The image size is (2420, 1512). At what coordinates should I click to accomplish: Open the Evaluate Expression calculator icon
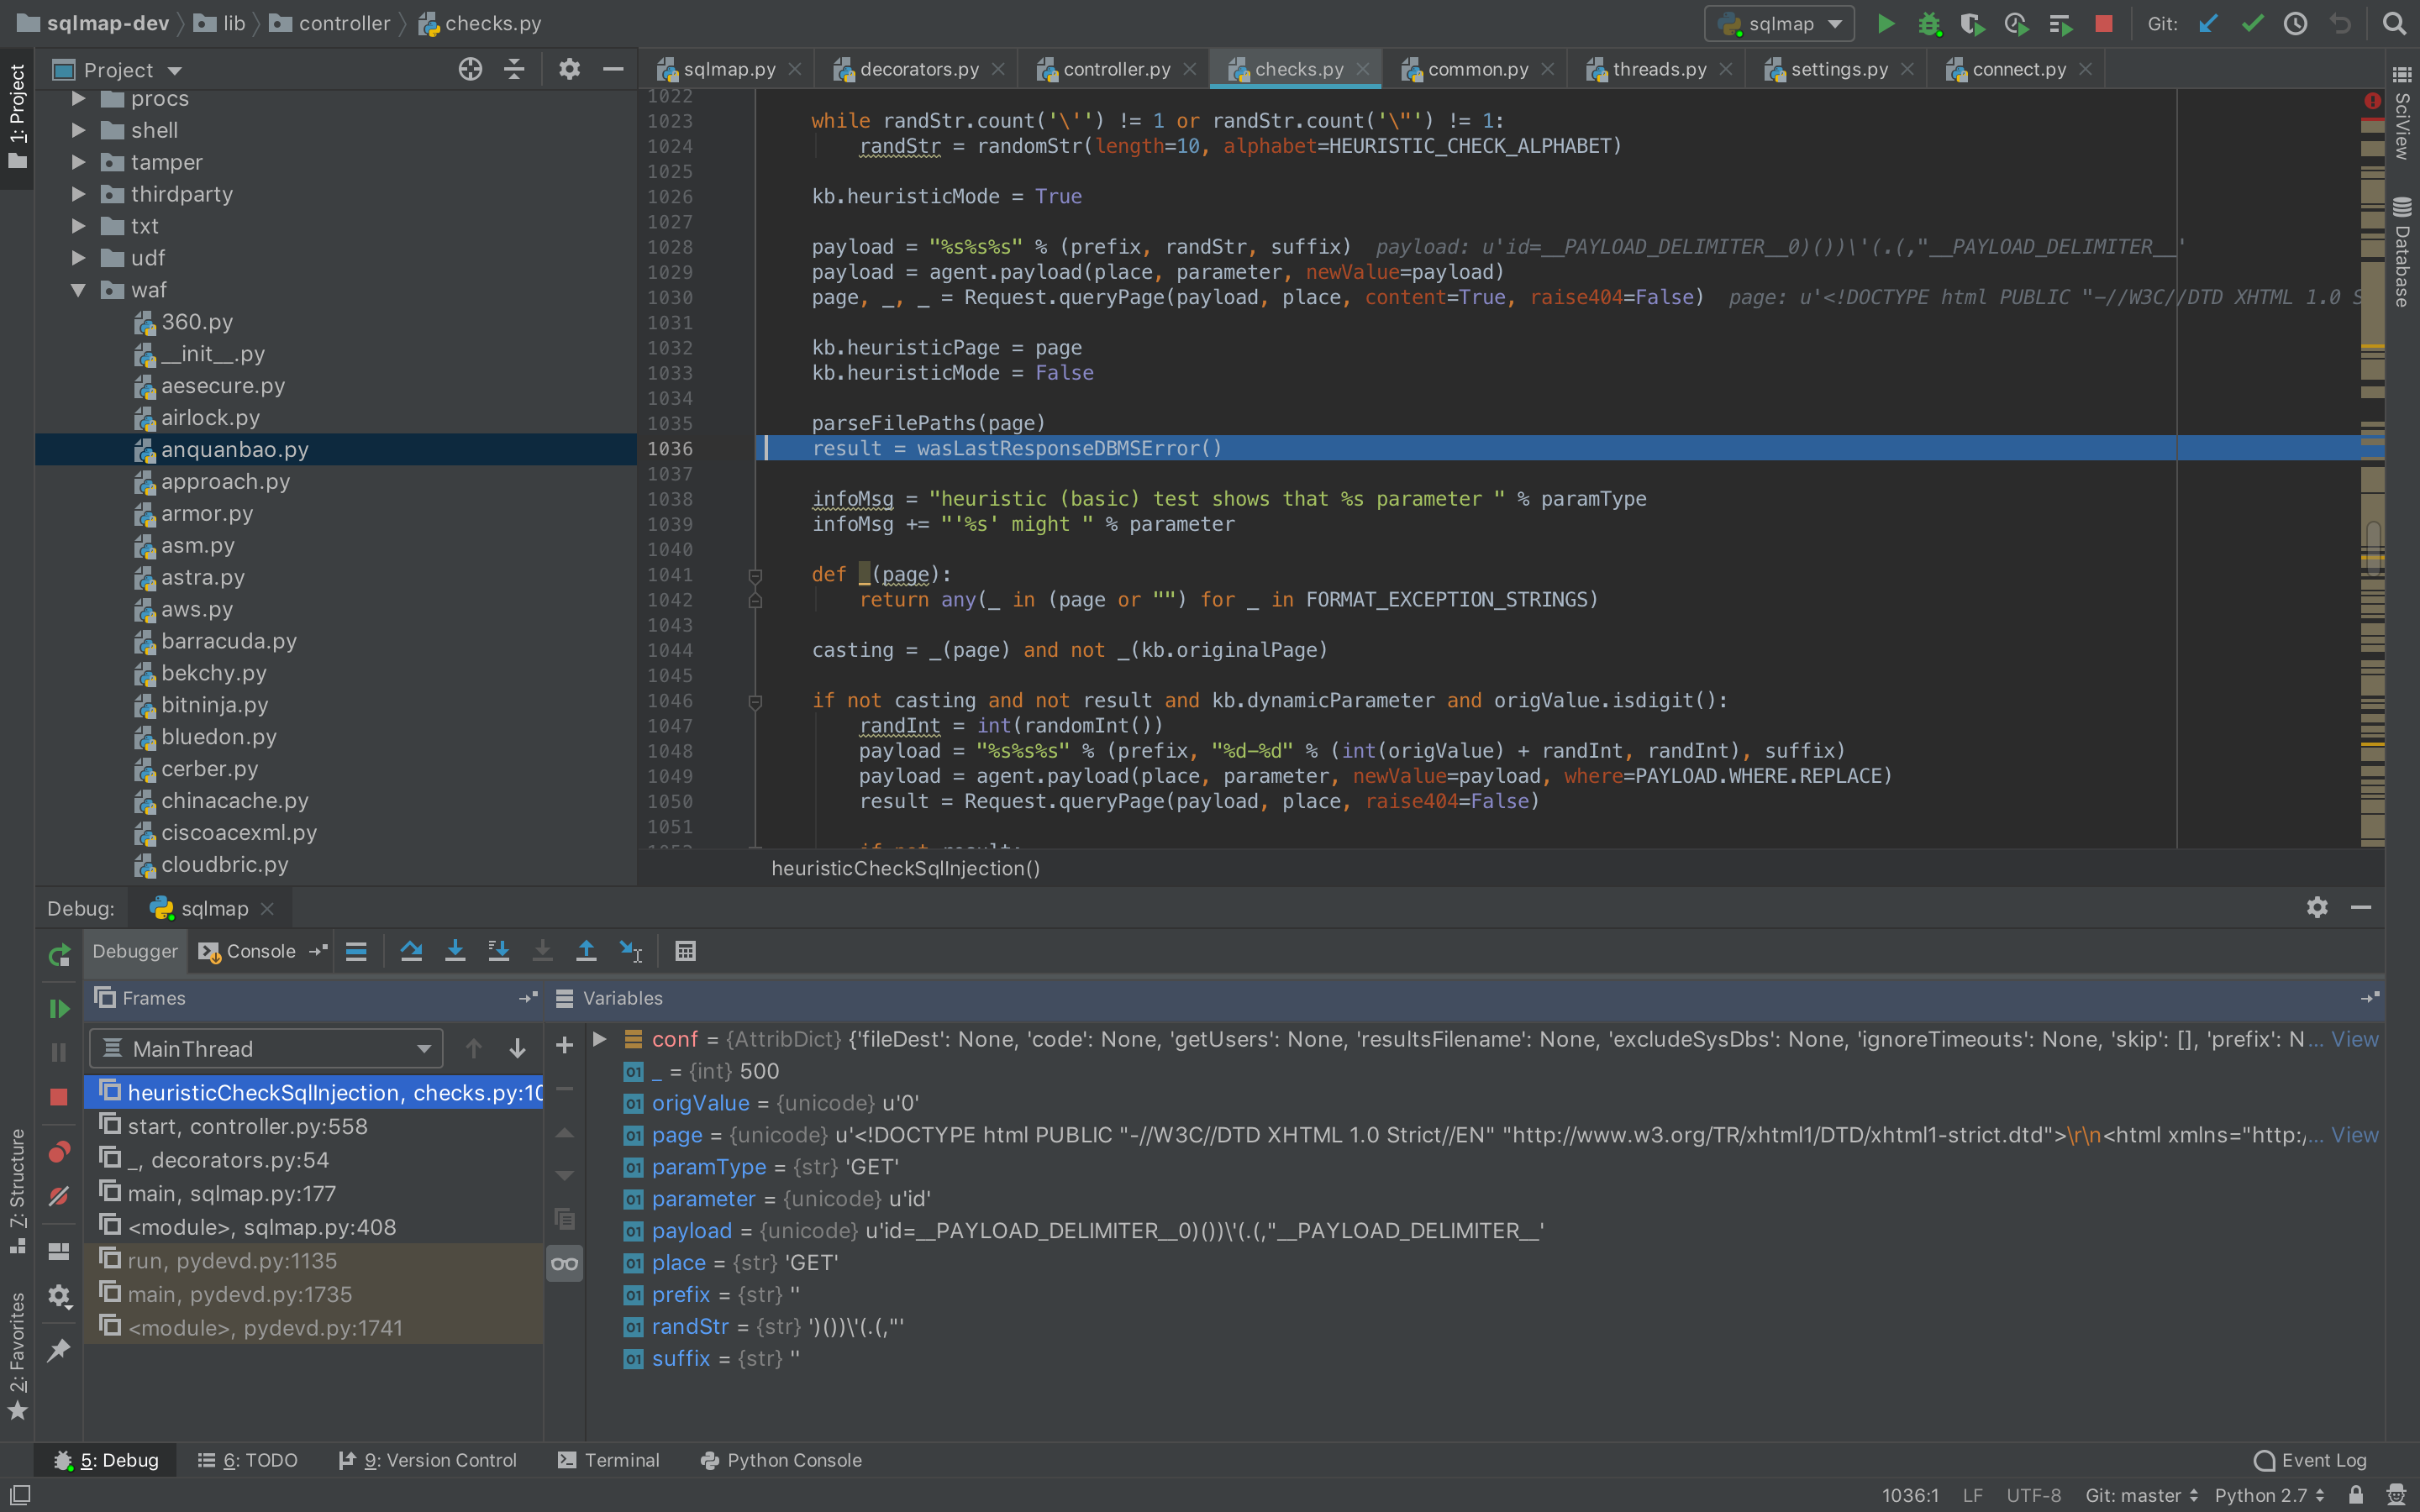pos(685,951)
